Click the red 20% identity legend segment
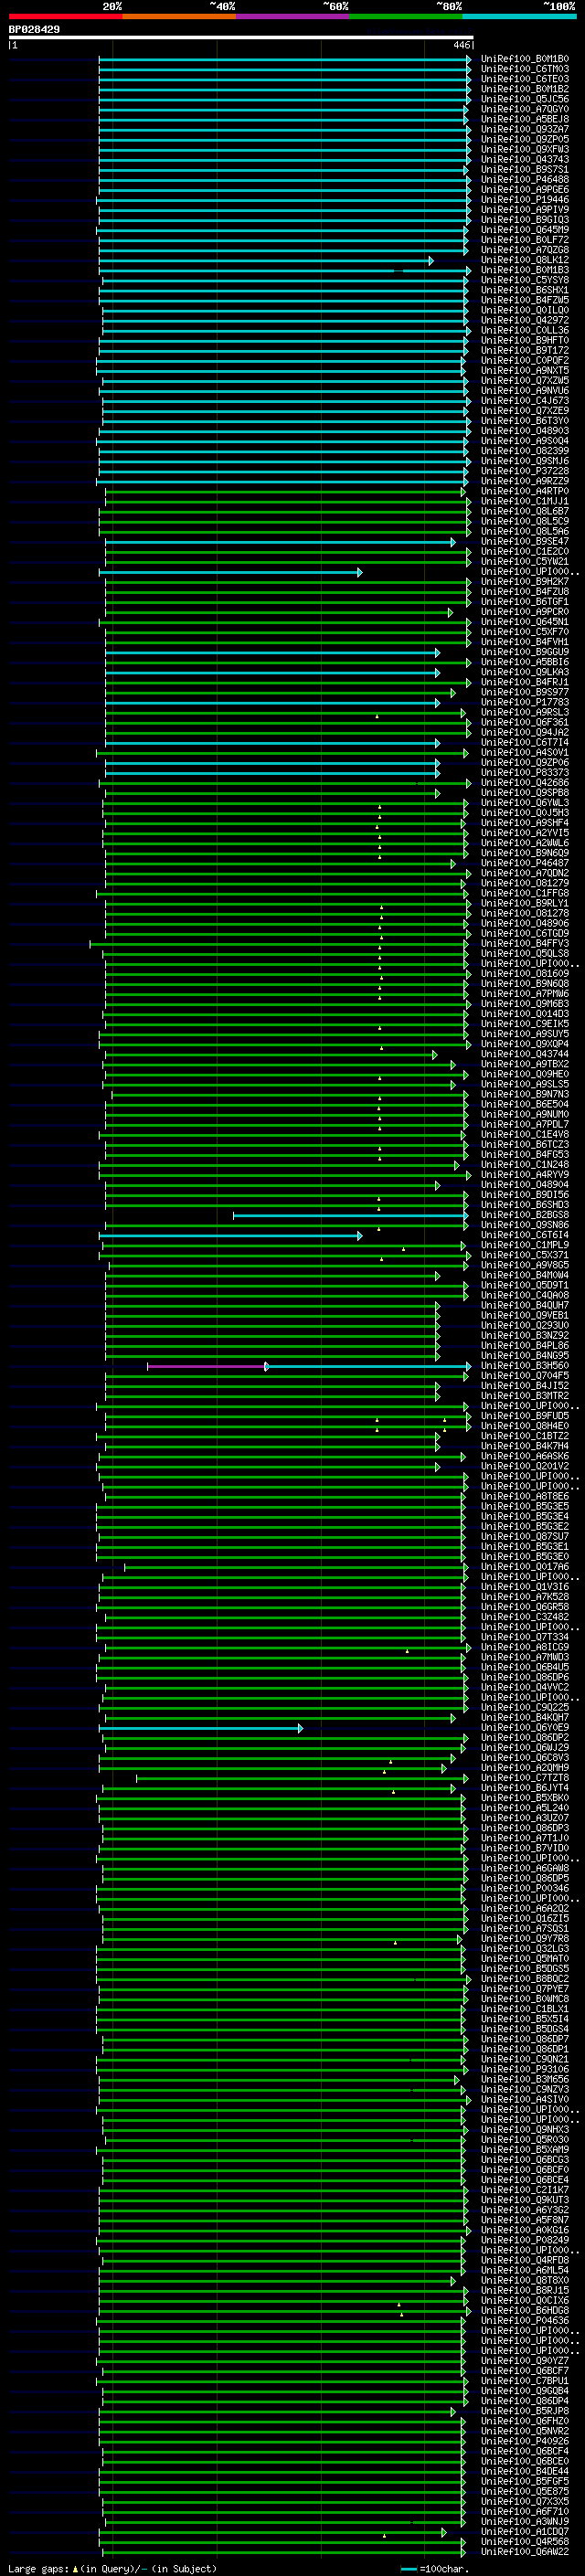Image resolution: width=585 pixels, height=2576 pixels. (x=65, y=16)
